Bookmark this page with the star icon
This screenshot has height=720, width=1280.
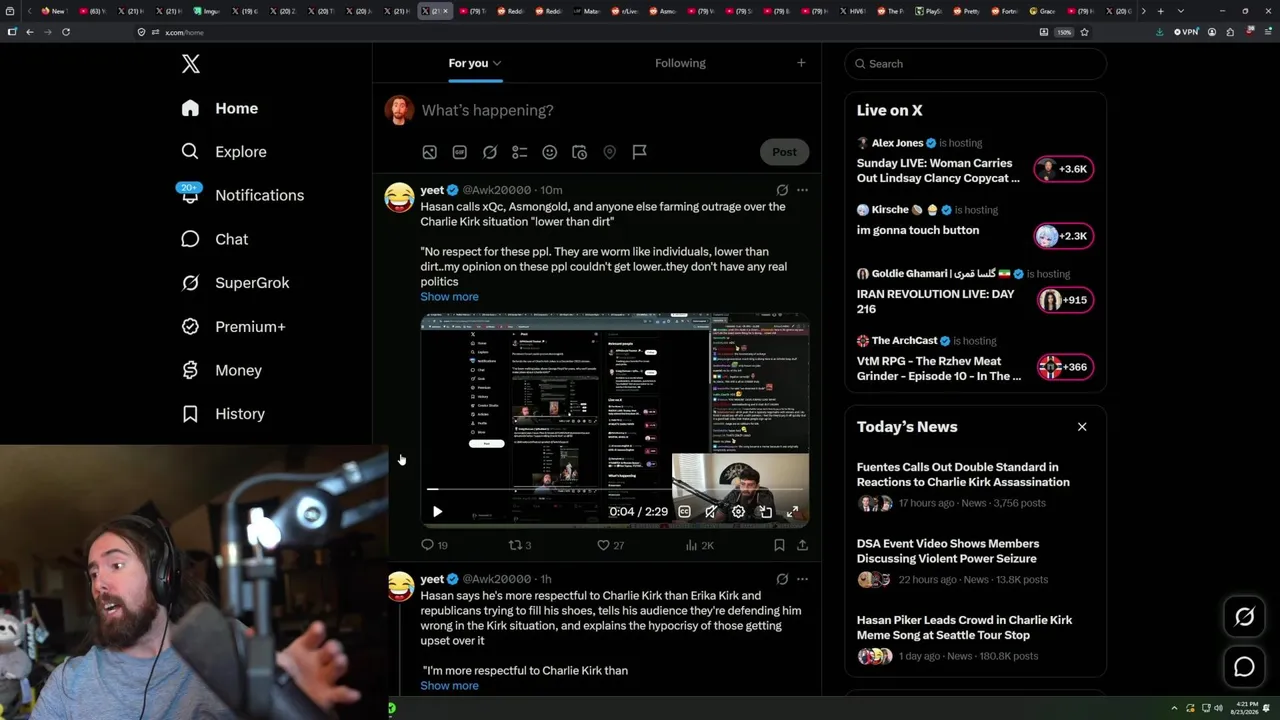click(x=1084, y=32)
